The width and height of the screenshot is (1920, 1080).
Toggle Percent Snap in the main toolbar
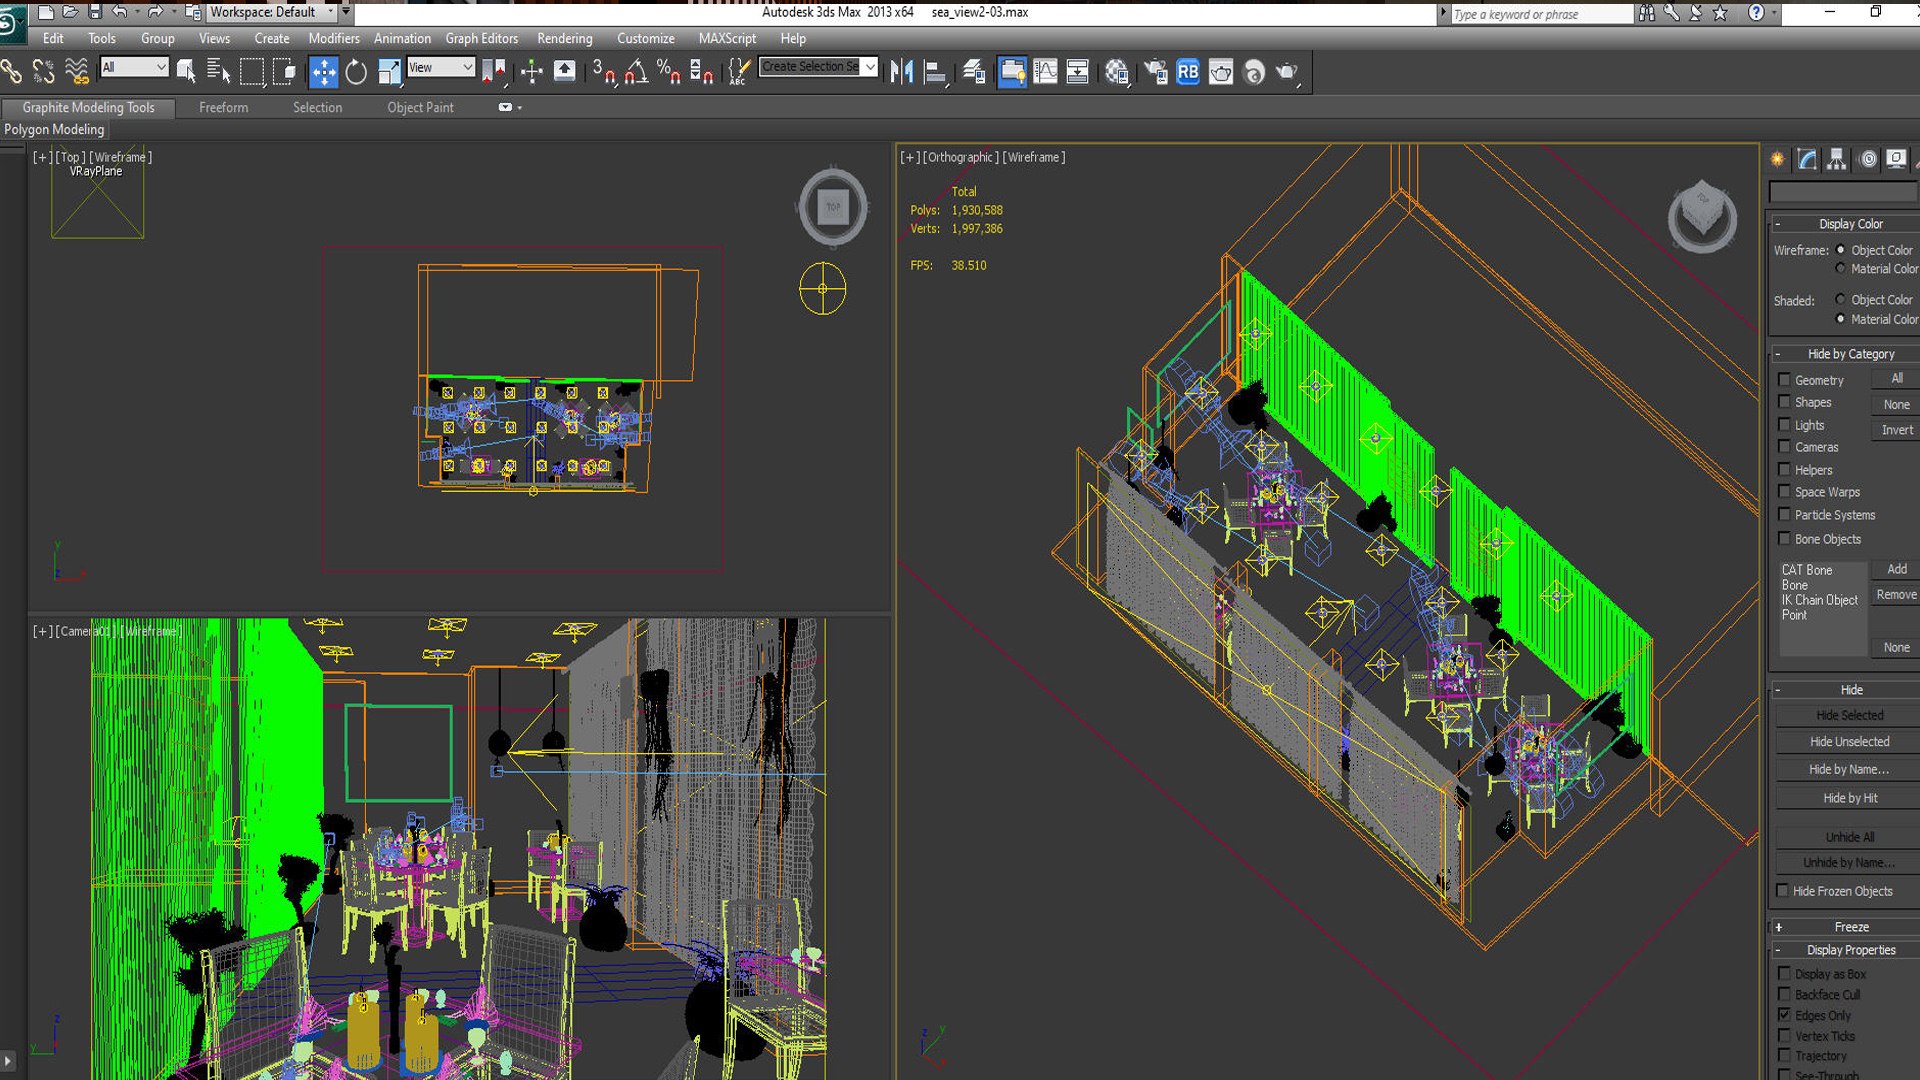(668, 72)
